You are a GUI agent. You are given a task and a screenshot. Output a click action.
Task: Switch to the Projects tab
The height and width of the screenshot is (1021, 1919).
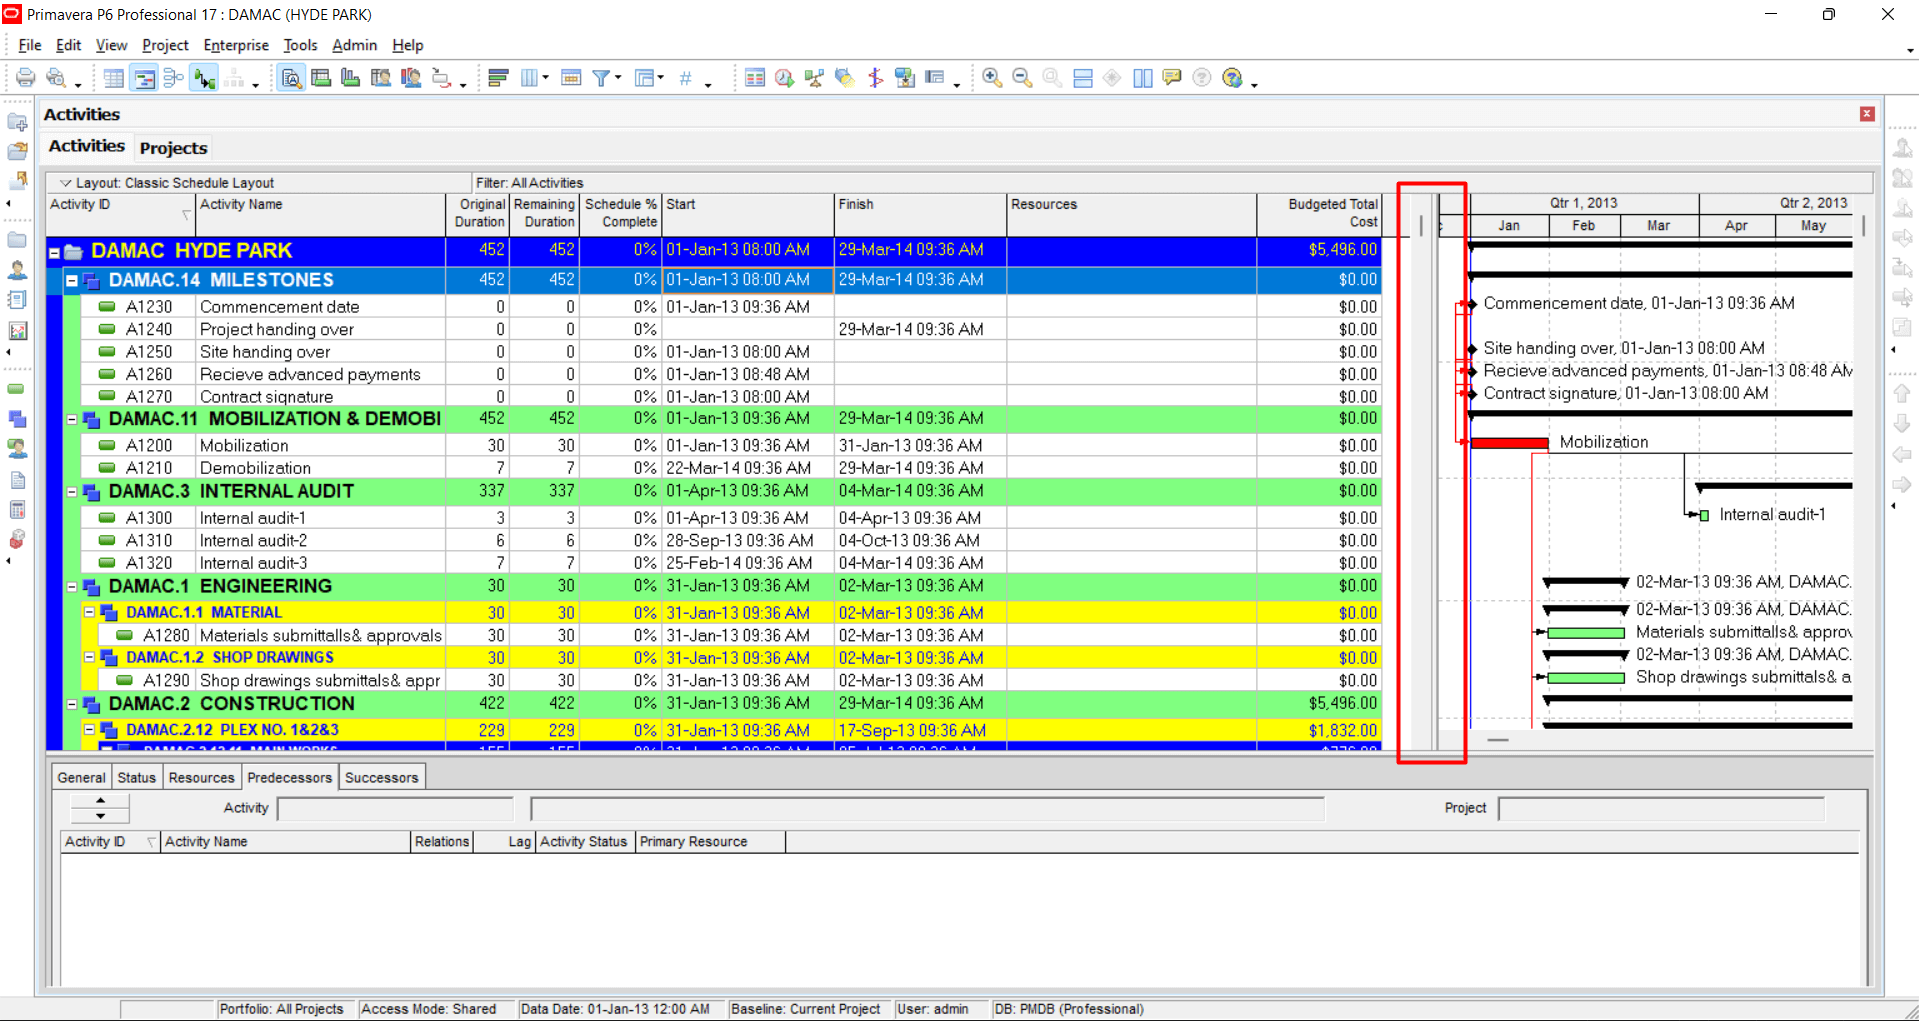(x=173, y=148)
